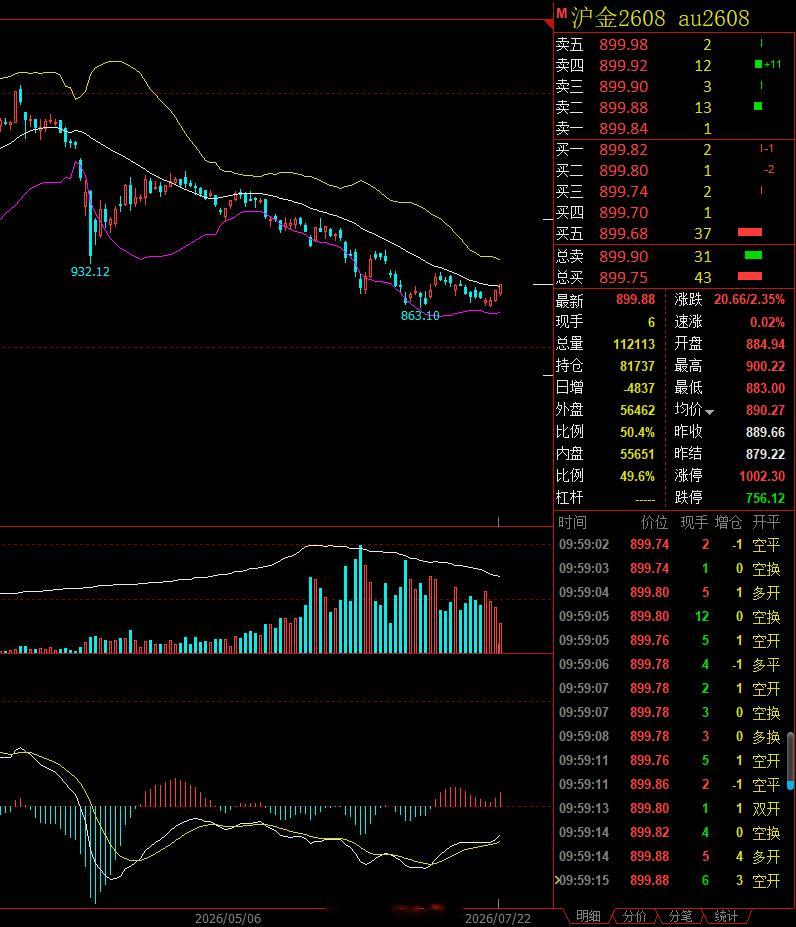Click the 跌停 value 756.12

click(765, 498)
